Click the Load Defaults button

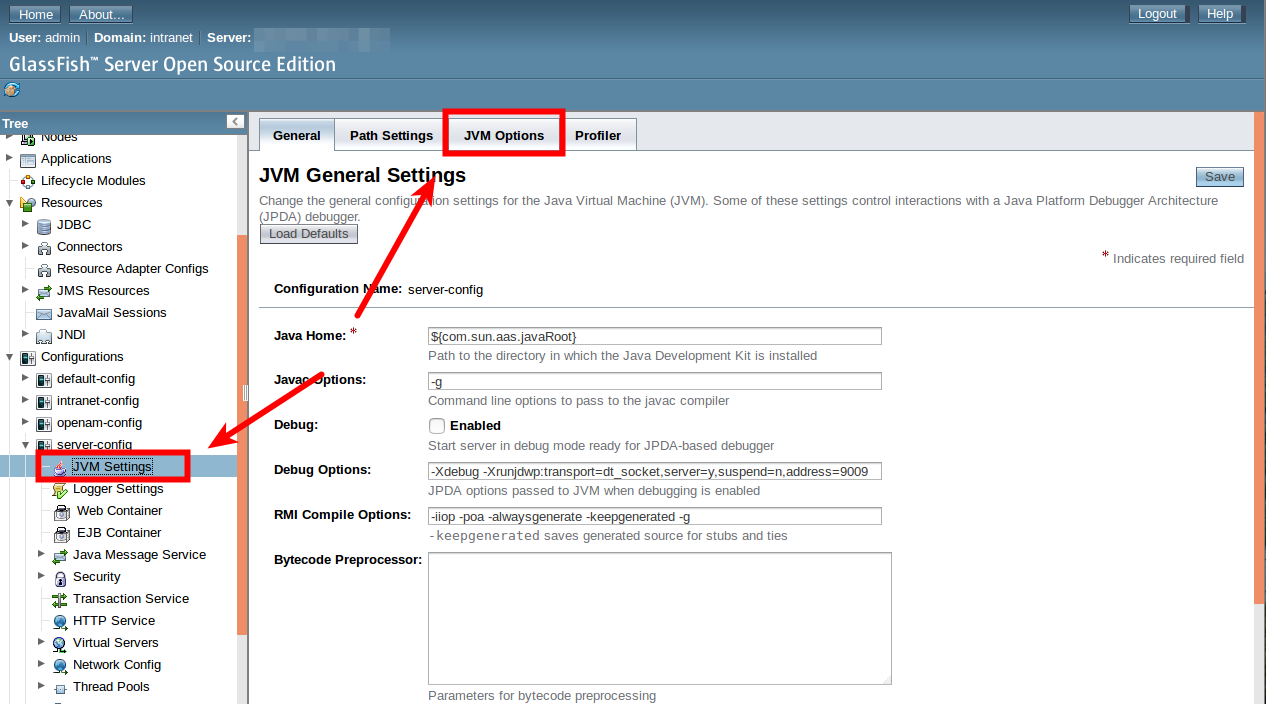(308, 234)
